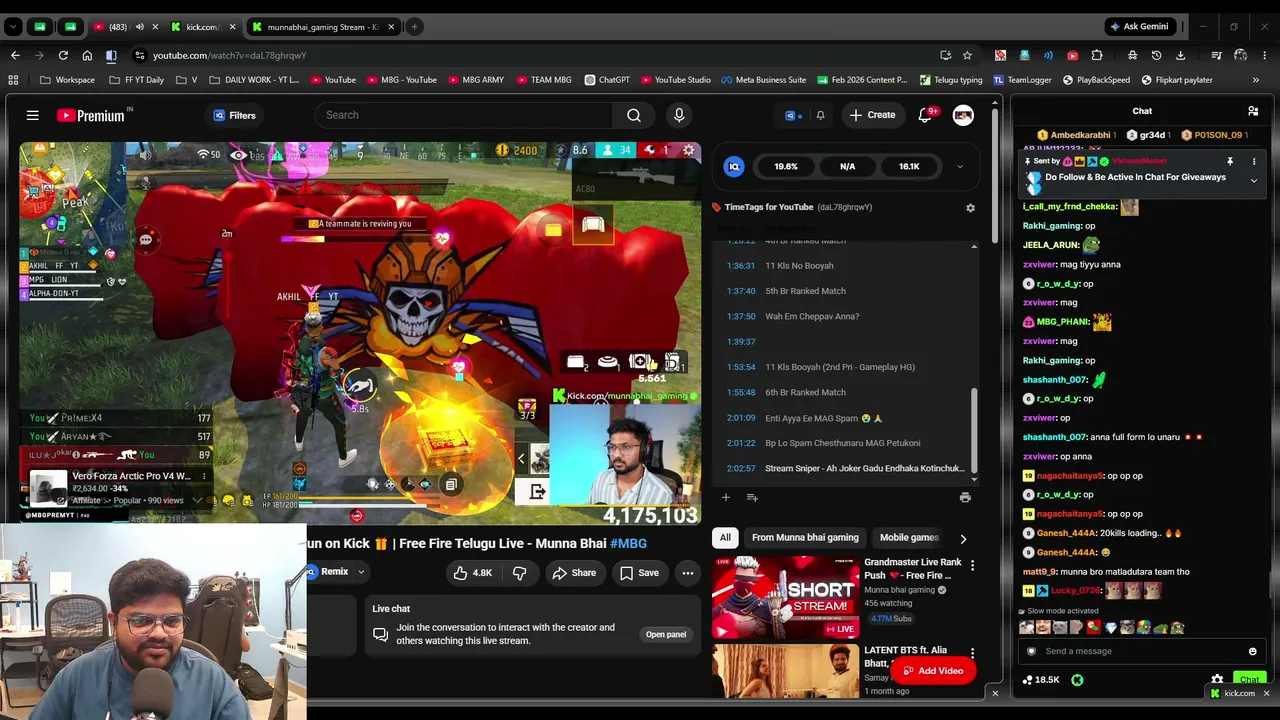The height and width of the screenshot is (720, 1280).
Task: Start voice search with the microphone
Action: pyautogui.click(x=679, y=115)
